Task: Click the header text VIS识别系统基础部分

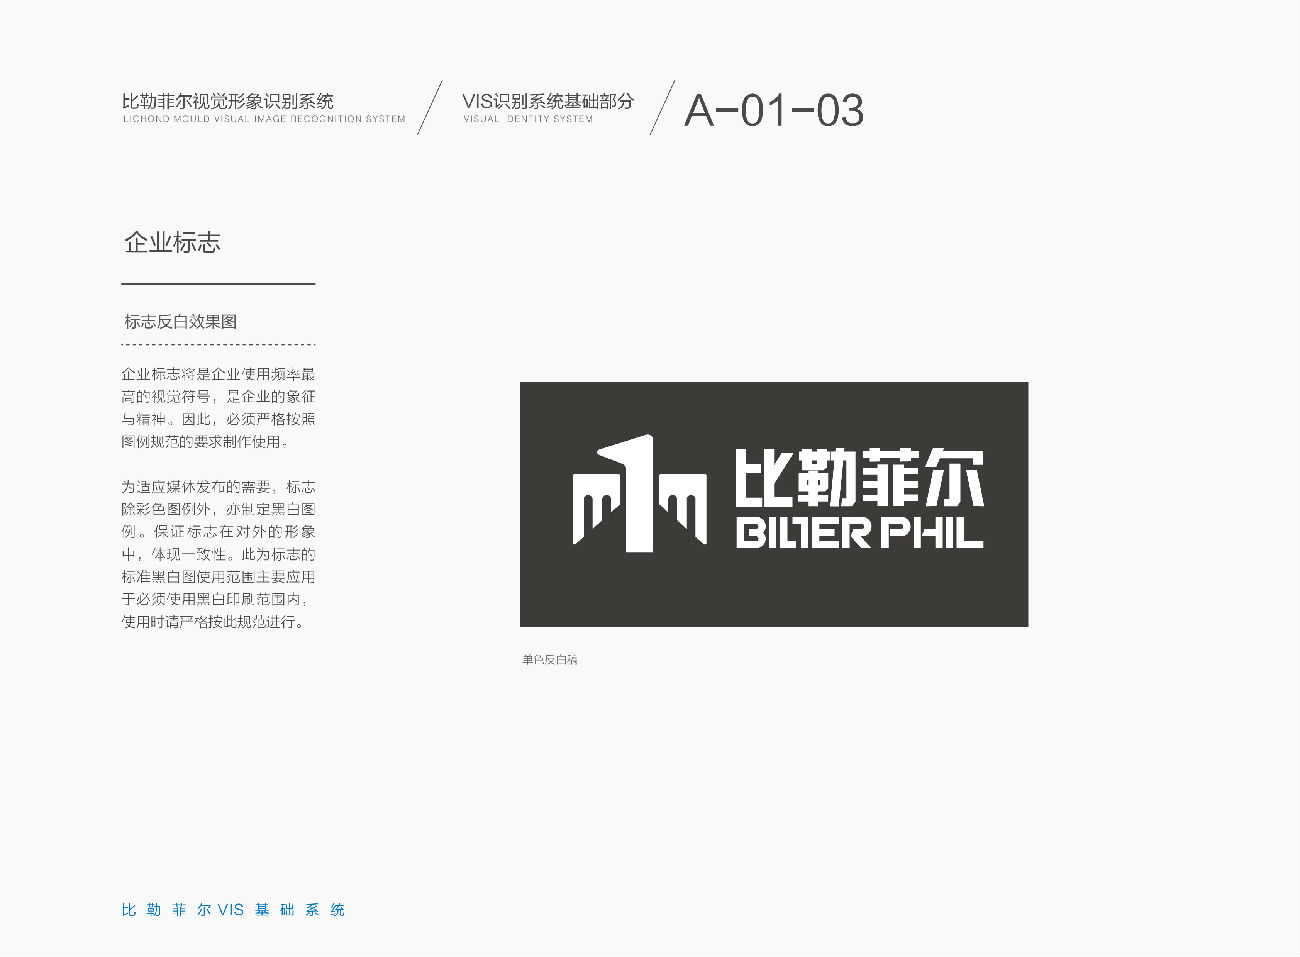Action: click(548, 101)
